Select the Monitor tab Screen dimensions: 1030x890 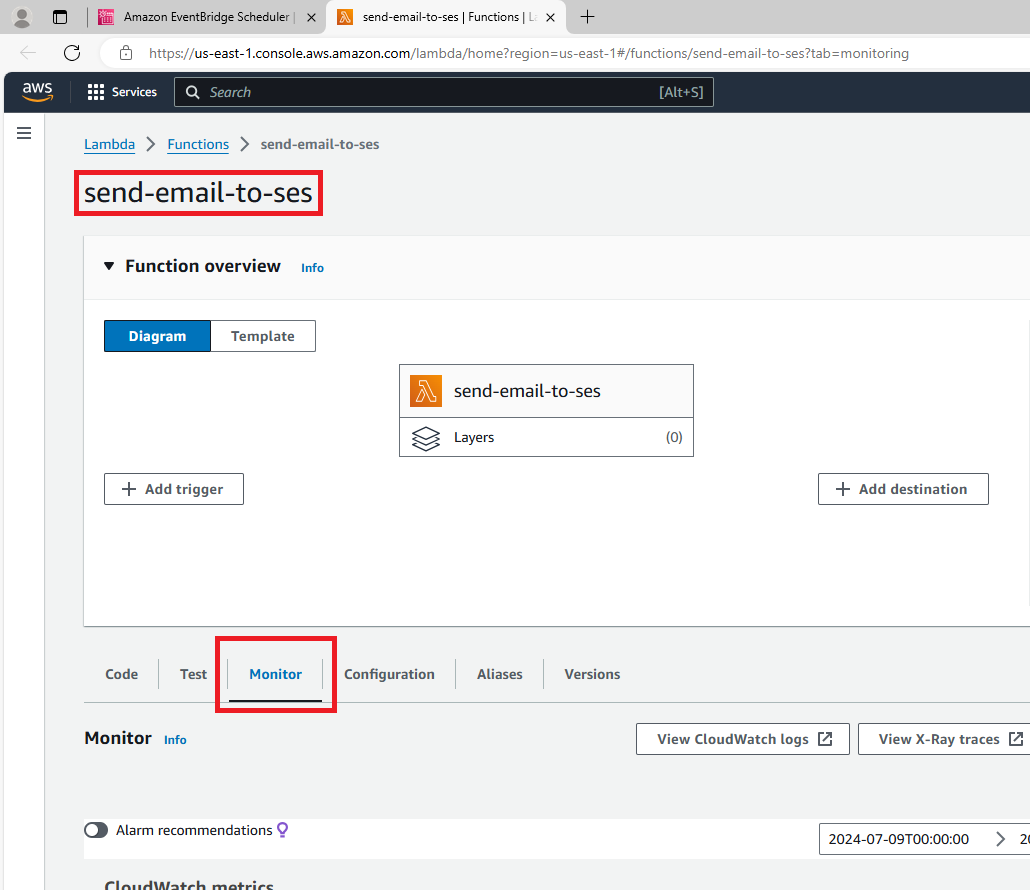click(x=275, y=675)
